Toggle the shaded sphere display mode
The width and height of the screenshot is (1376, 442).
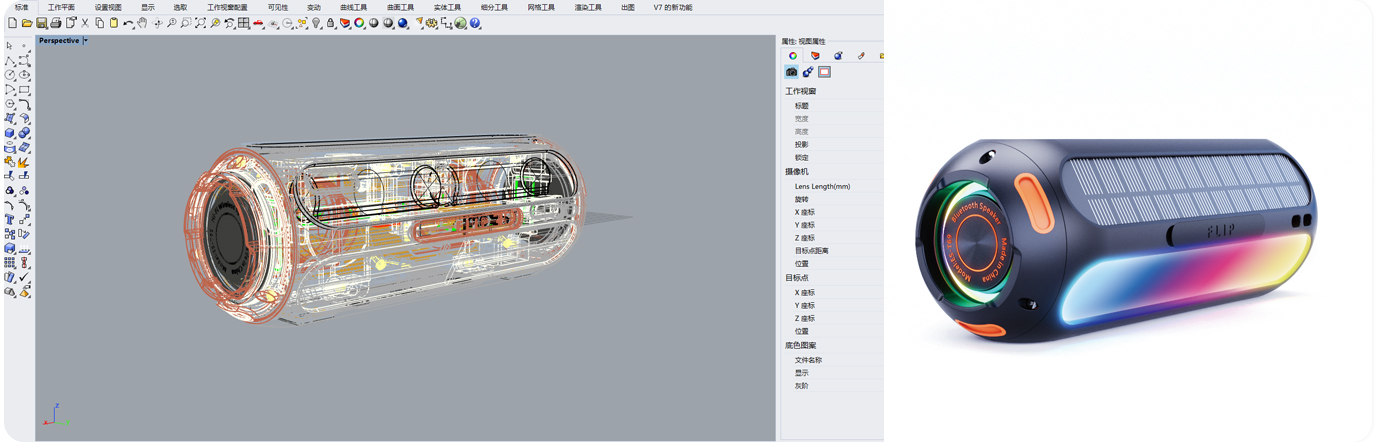tap(374, 23)
